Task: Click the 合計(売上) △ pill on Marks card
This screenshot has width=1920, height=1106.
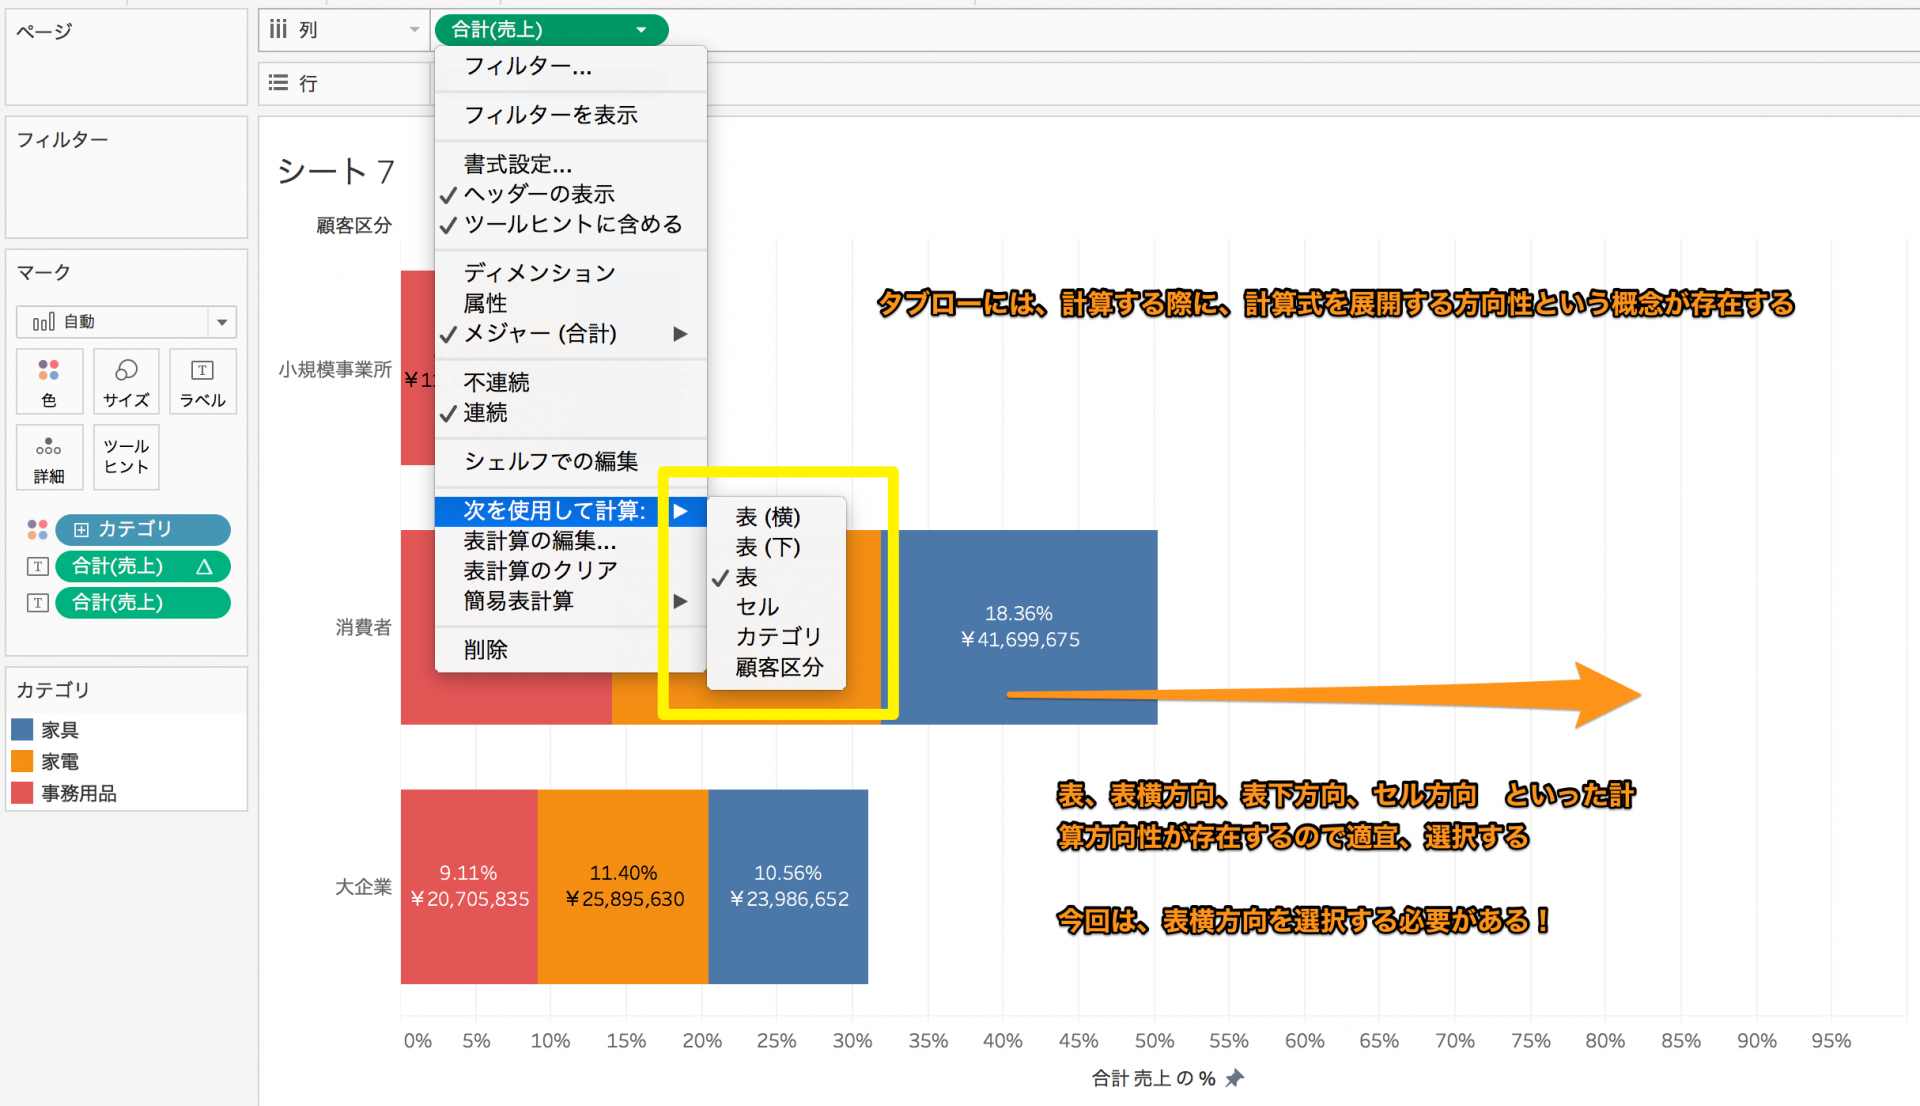Action: [143, 566]
